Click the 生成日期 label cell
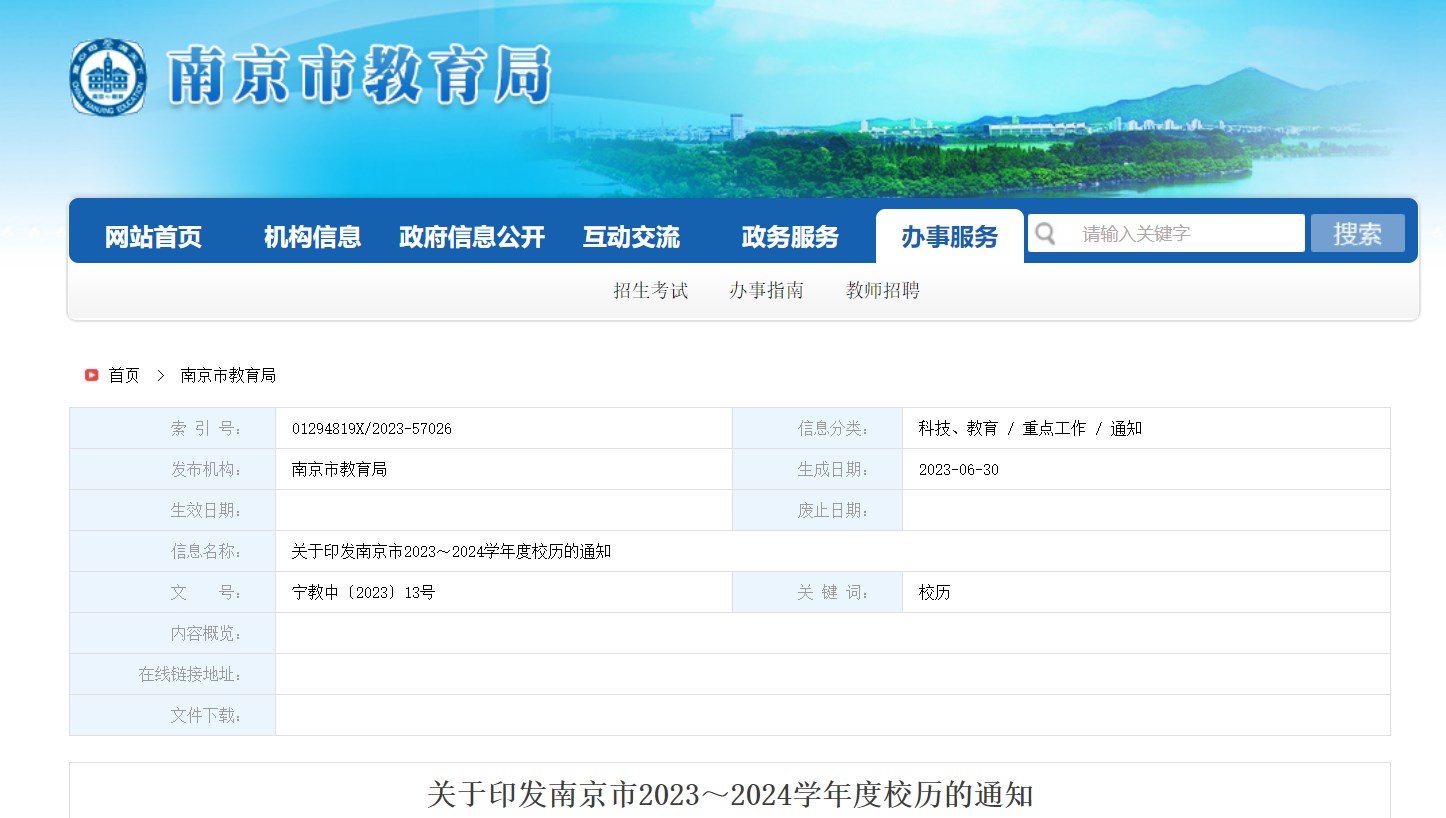 (x=817, y=469)
